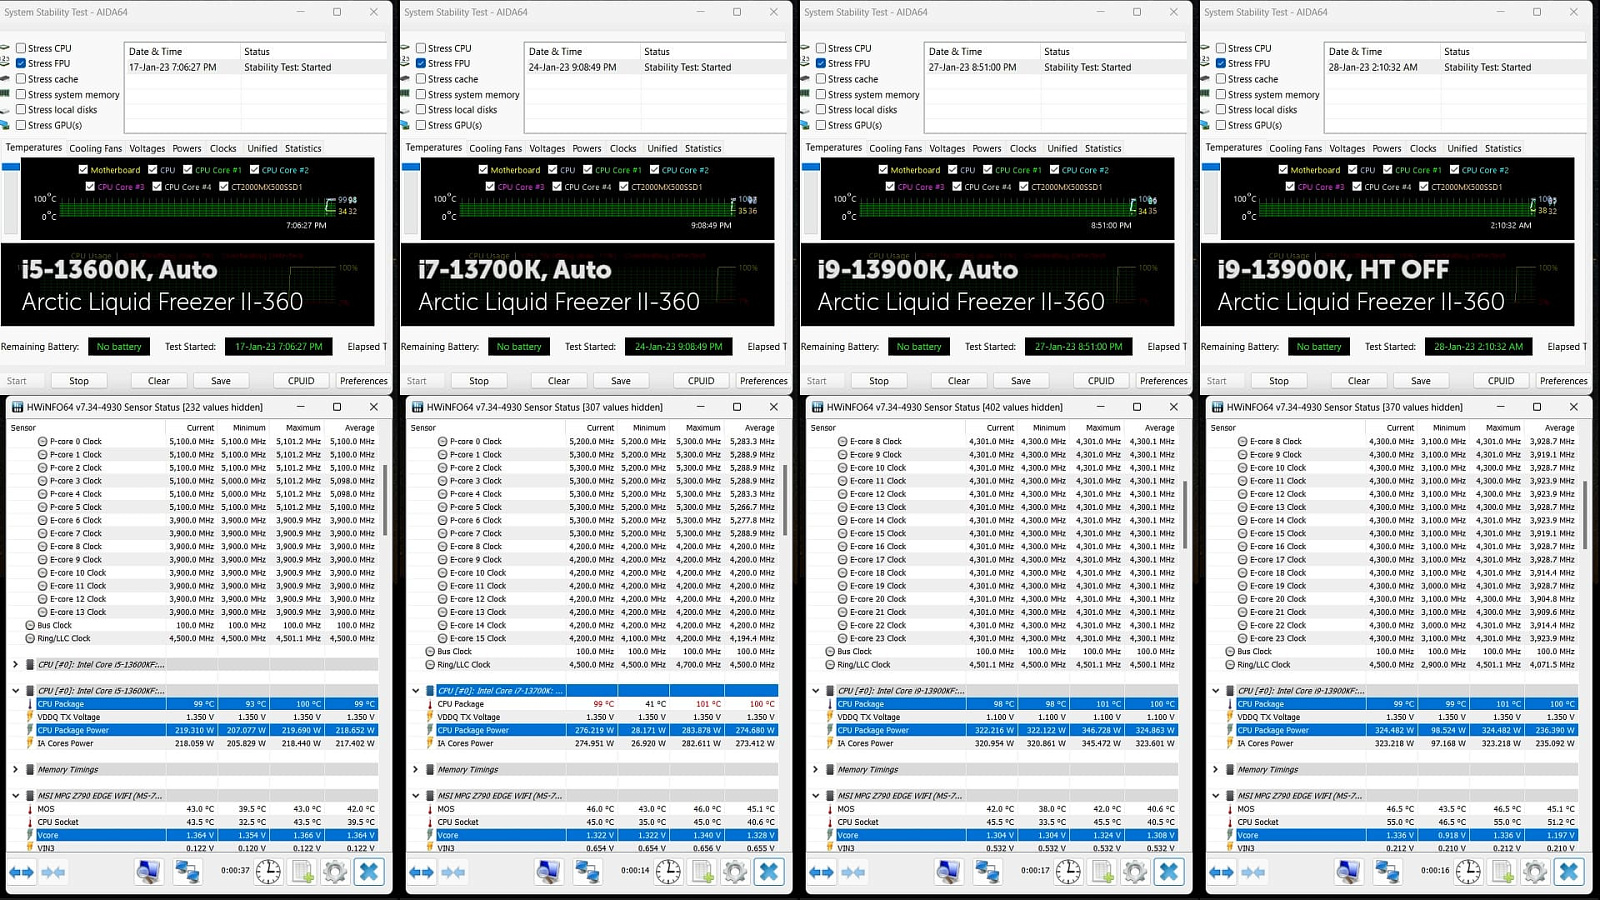The width and height of the screenshot is (1600, 900).
Task: Reset elapsed clock in HWiNFO 370 values hidden window
Action: 1468,872
